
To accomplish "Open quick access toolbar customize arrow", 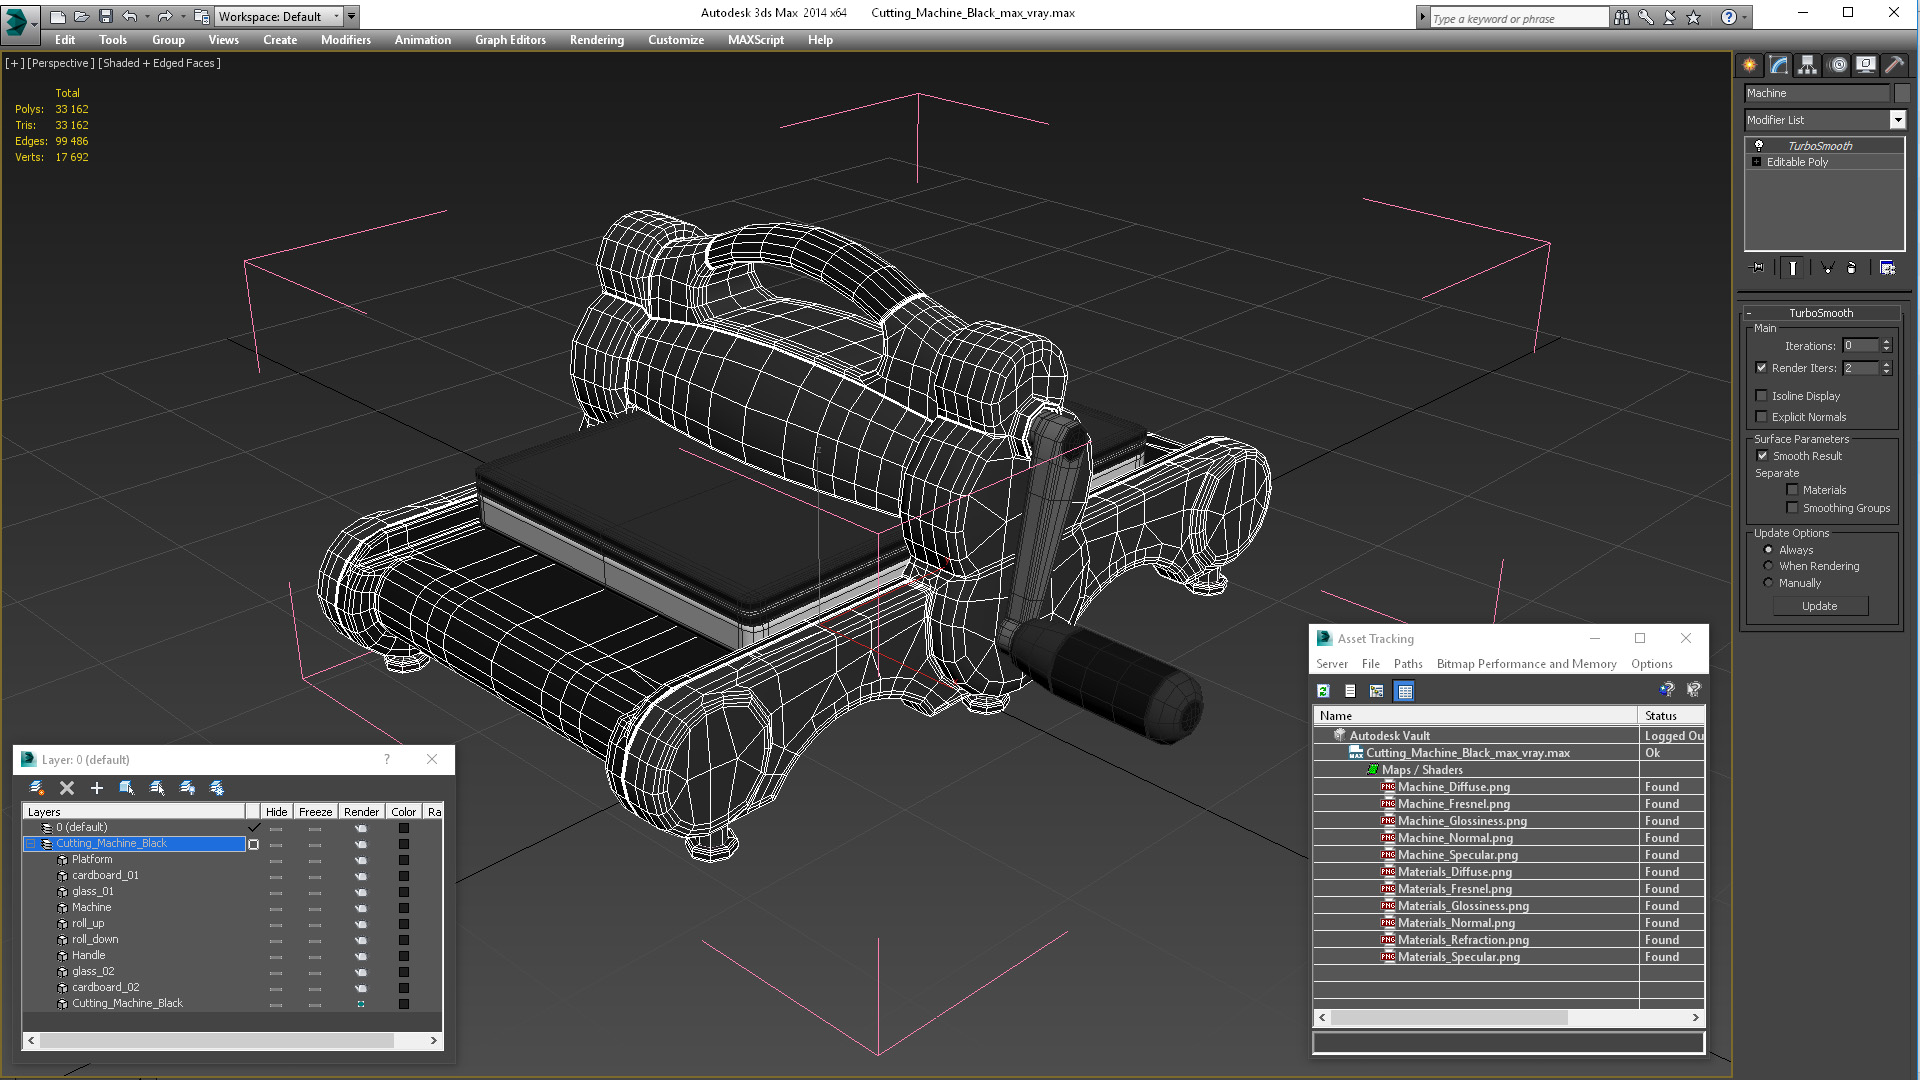I will click(352, 16).
